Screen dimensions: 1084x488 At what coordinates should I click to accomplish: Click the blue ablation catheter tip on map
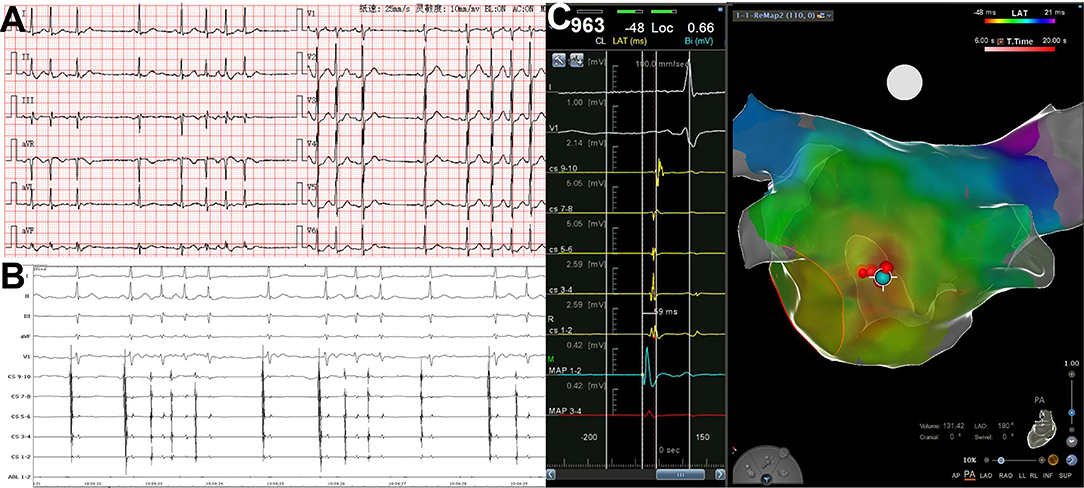(882, 277)
